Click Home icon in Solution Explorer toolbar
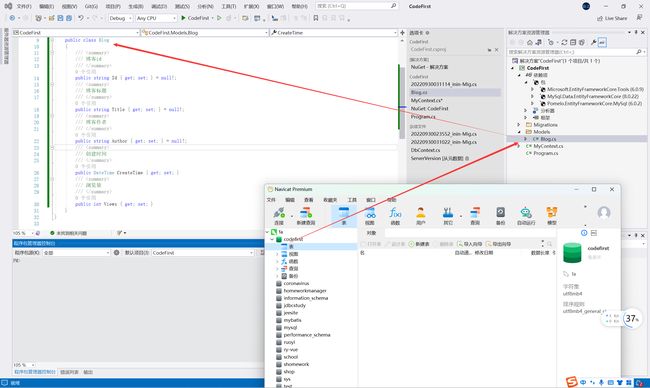Screen dimensions: 650x388 530,42
